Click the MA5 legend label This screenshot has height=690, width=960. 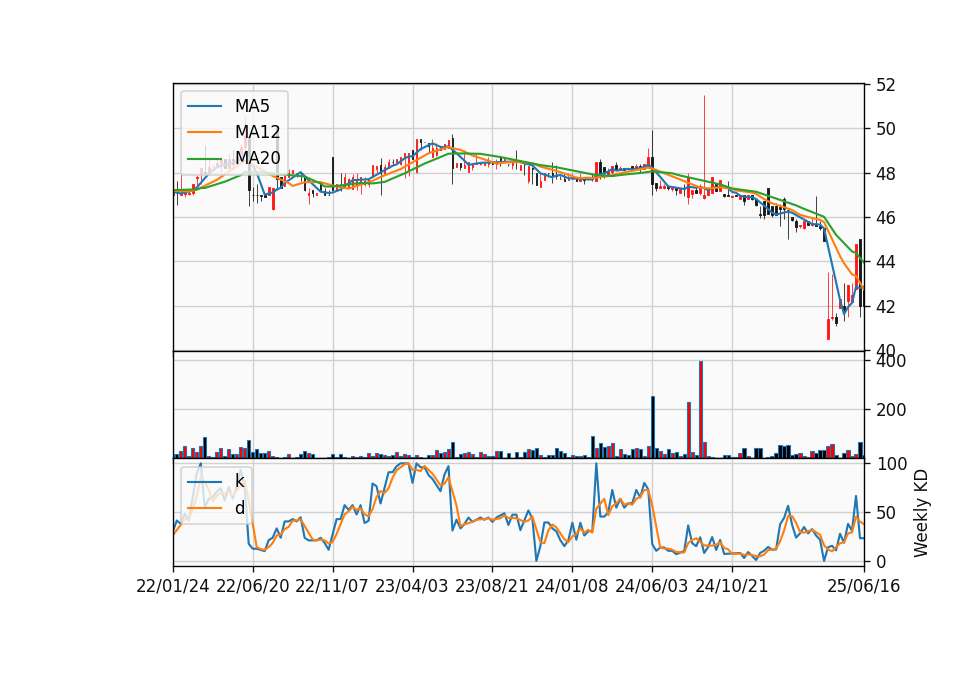252,106
